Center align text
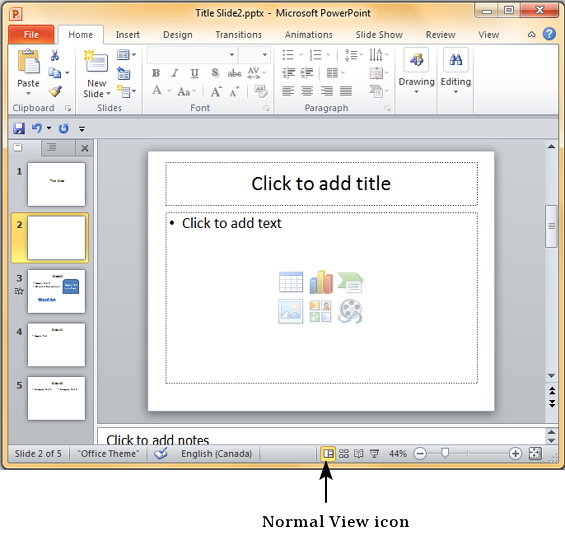The height and width of the screenshot is (543, 565). click(307, 91)
